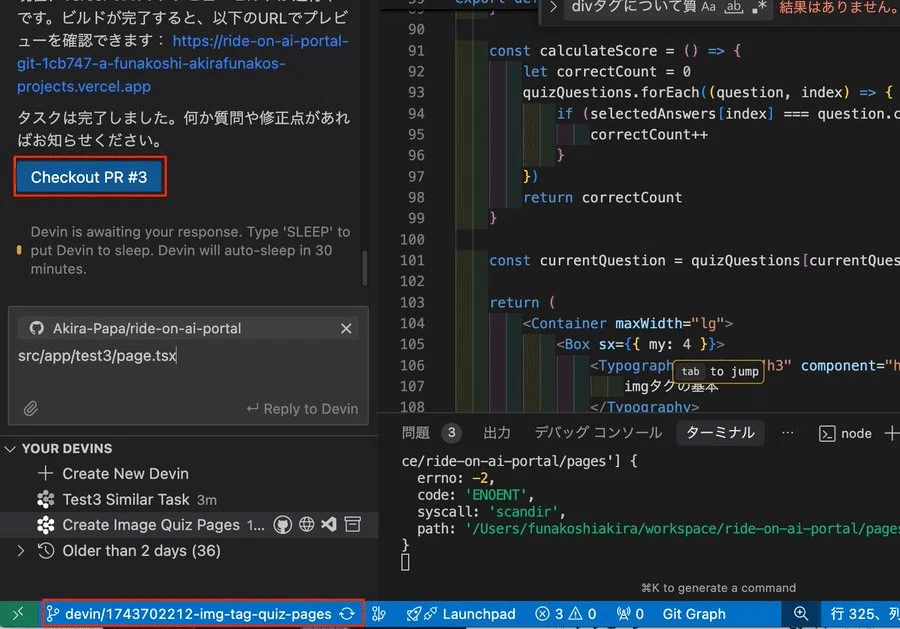Image resolution: width=900 pixels, height=629 pixels.
Task: Open ports forwarded indicator showing 0
Action: pyautogui.click(x=630, y=614)
